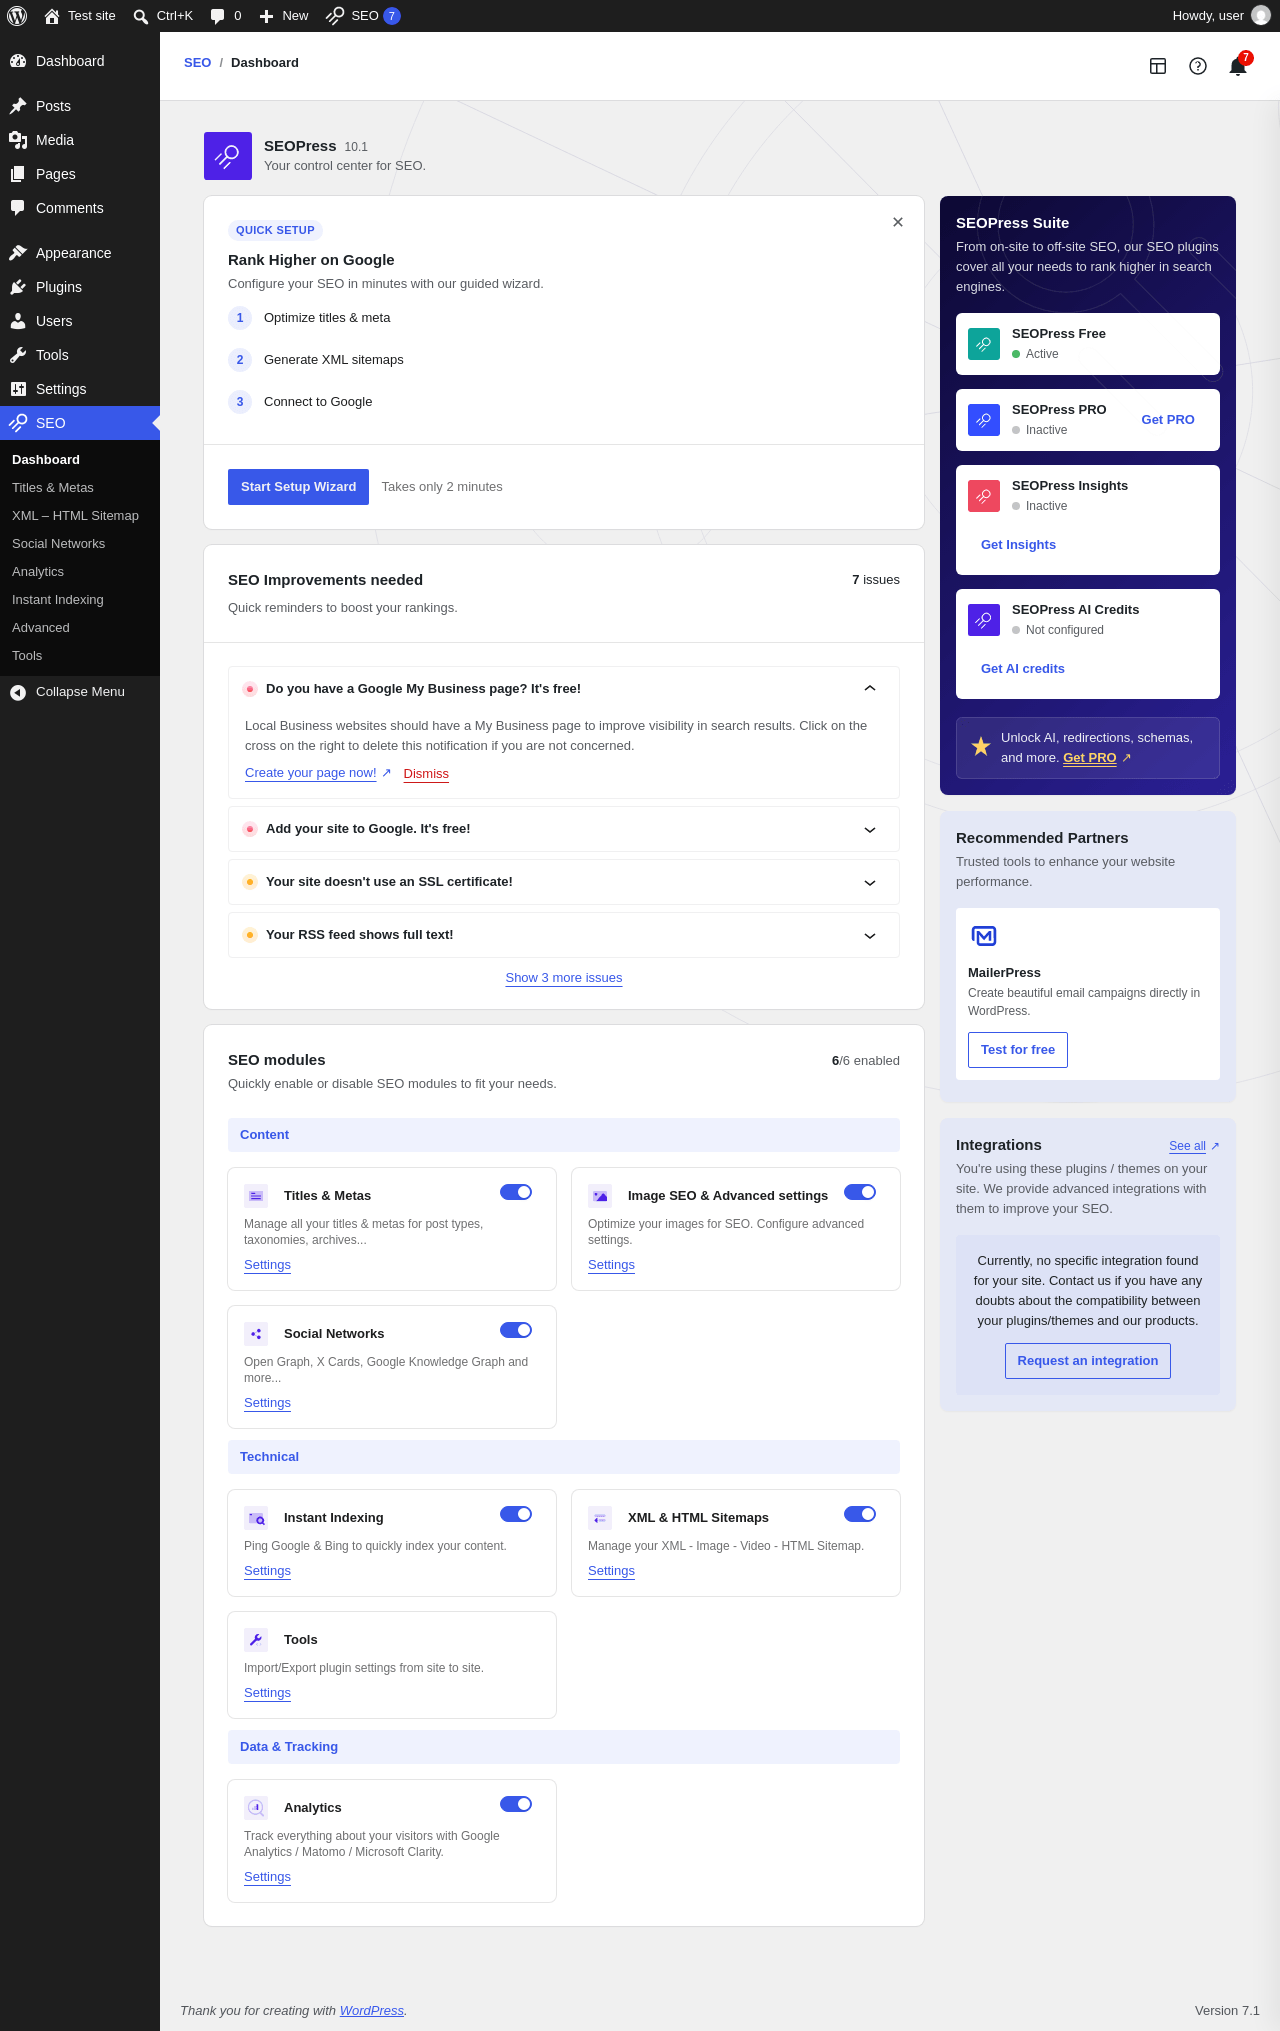Request an integration
Screen dimensions: 1280x2031
point(1088,1361)
